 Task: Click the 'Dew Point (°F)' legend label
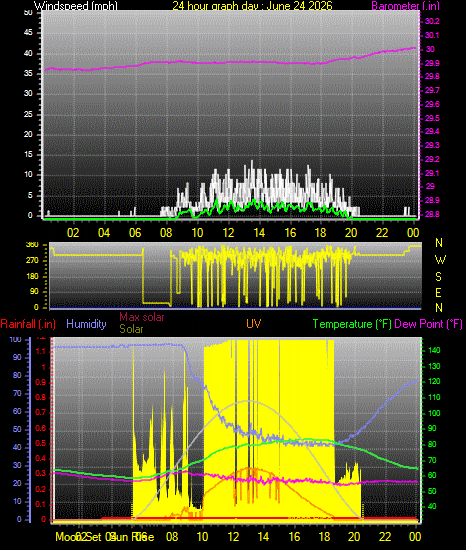pyautogui.click(x=428, y=324)
